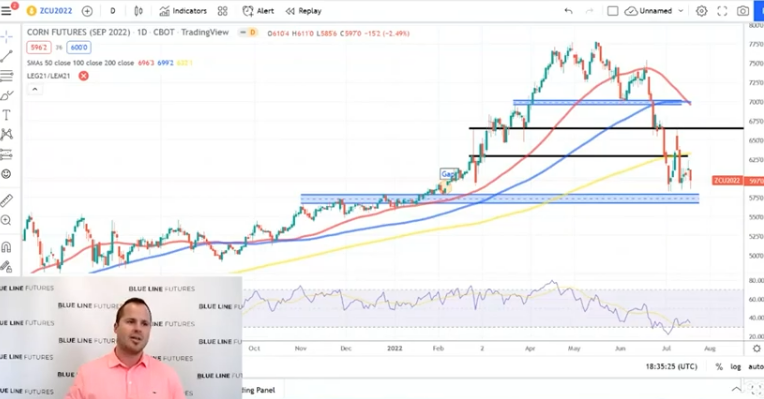Toggle magnet mode in left toolbar
Image resolution: width=764 pixels, height=399 pixels.
[x=6, y=247]
